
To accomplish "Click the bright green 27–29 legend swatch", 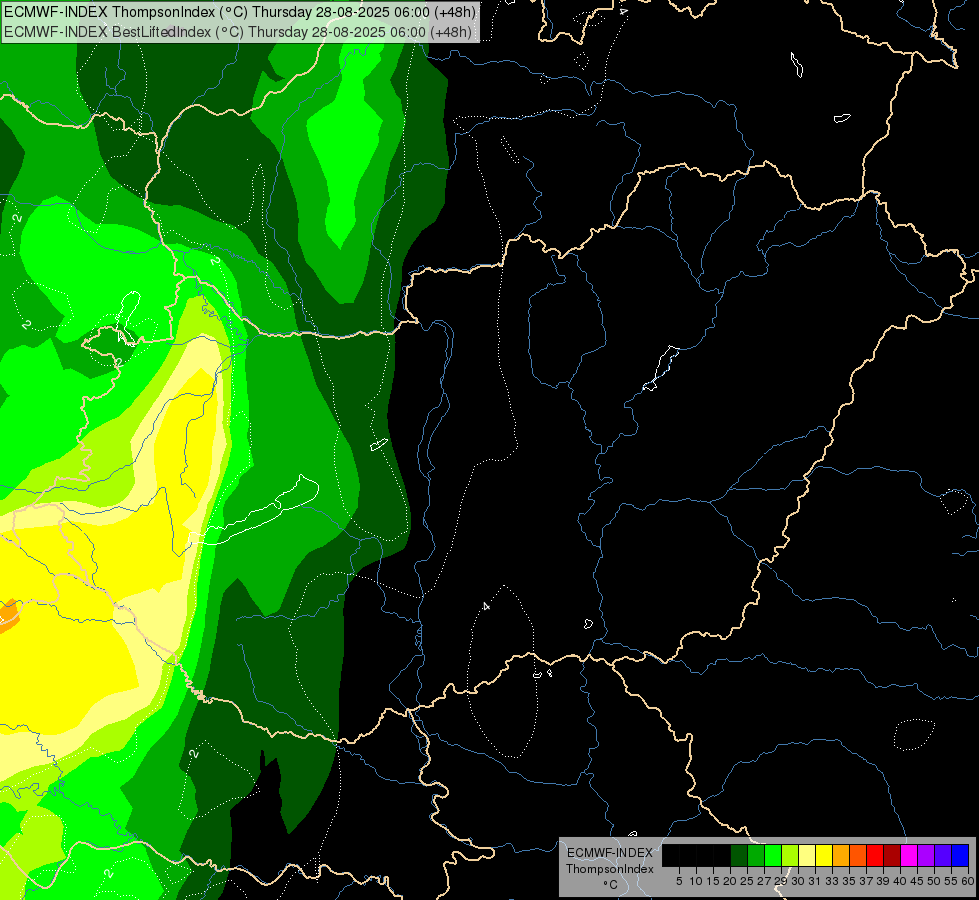I will coord(773,855).
